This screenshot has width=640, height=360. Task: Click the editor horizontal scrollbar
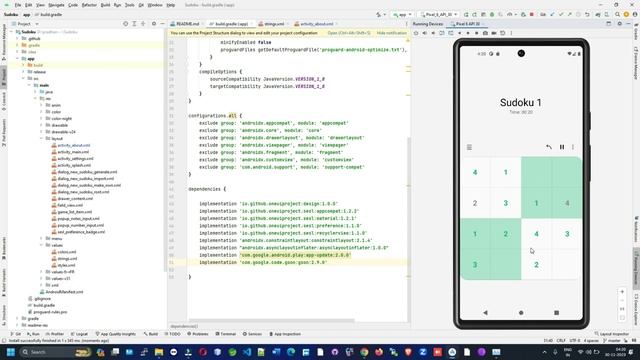tap(271, 321)
